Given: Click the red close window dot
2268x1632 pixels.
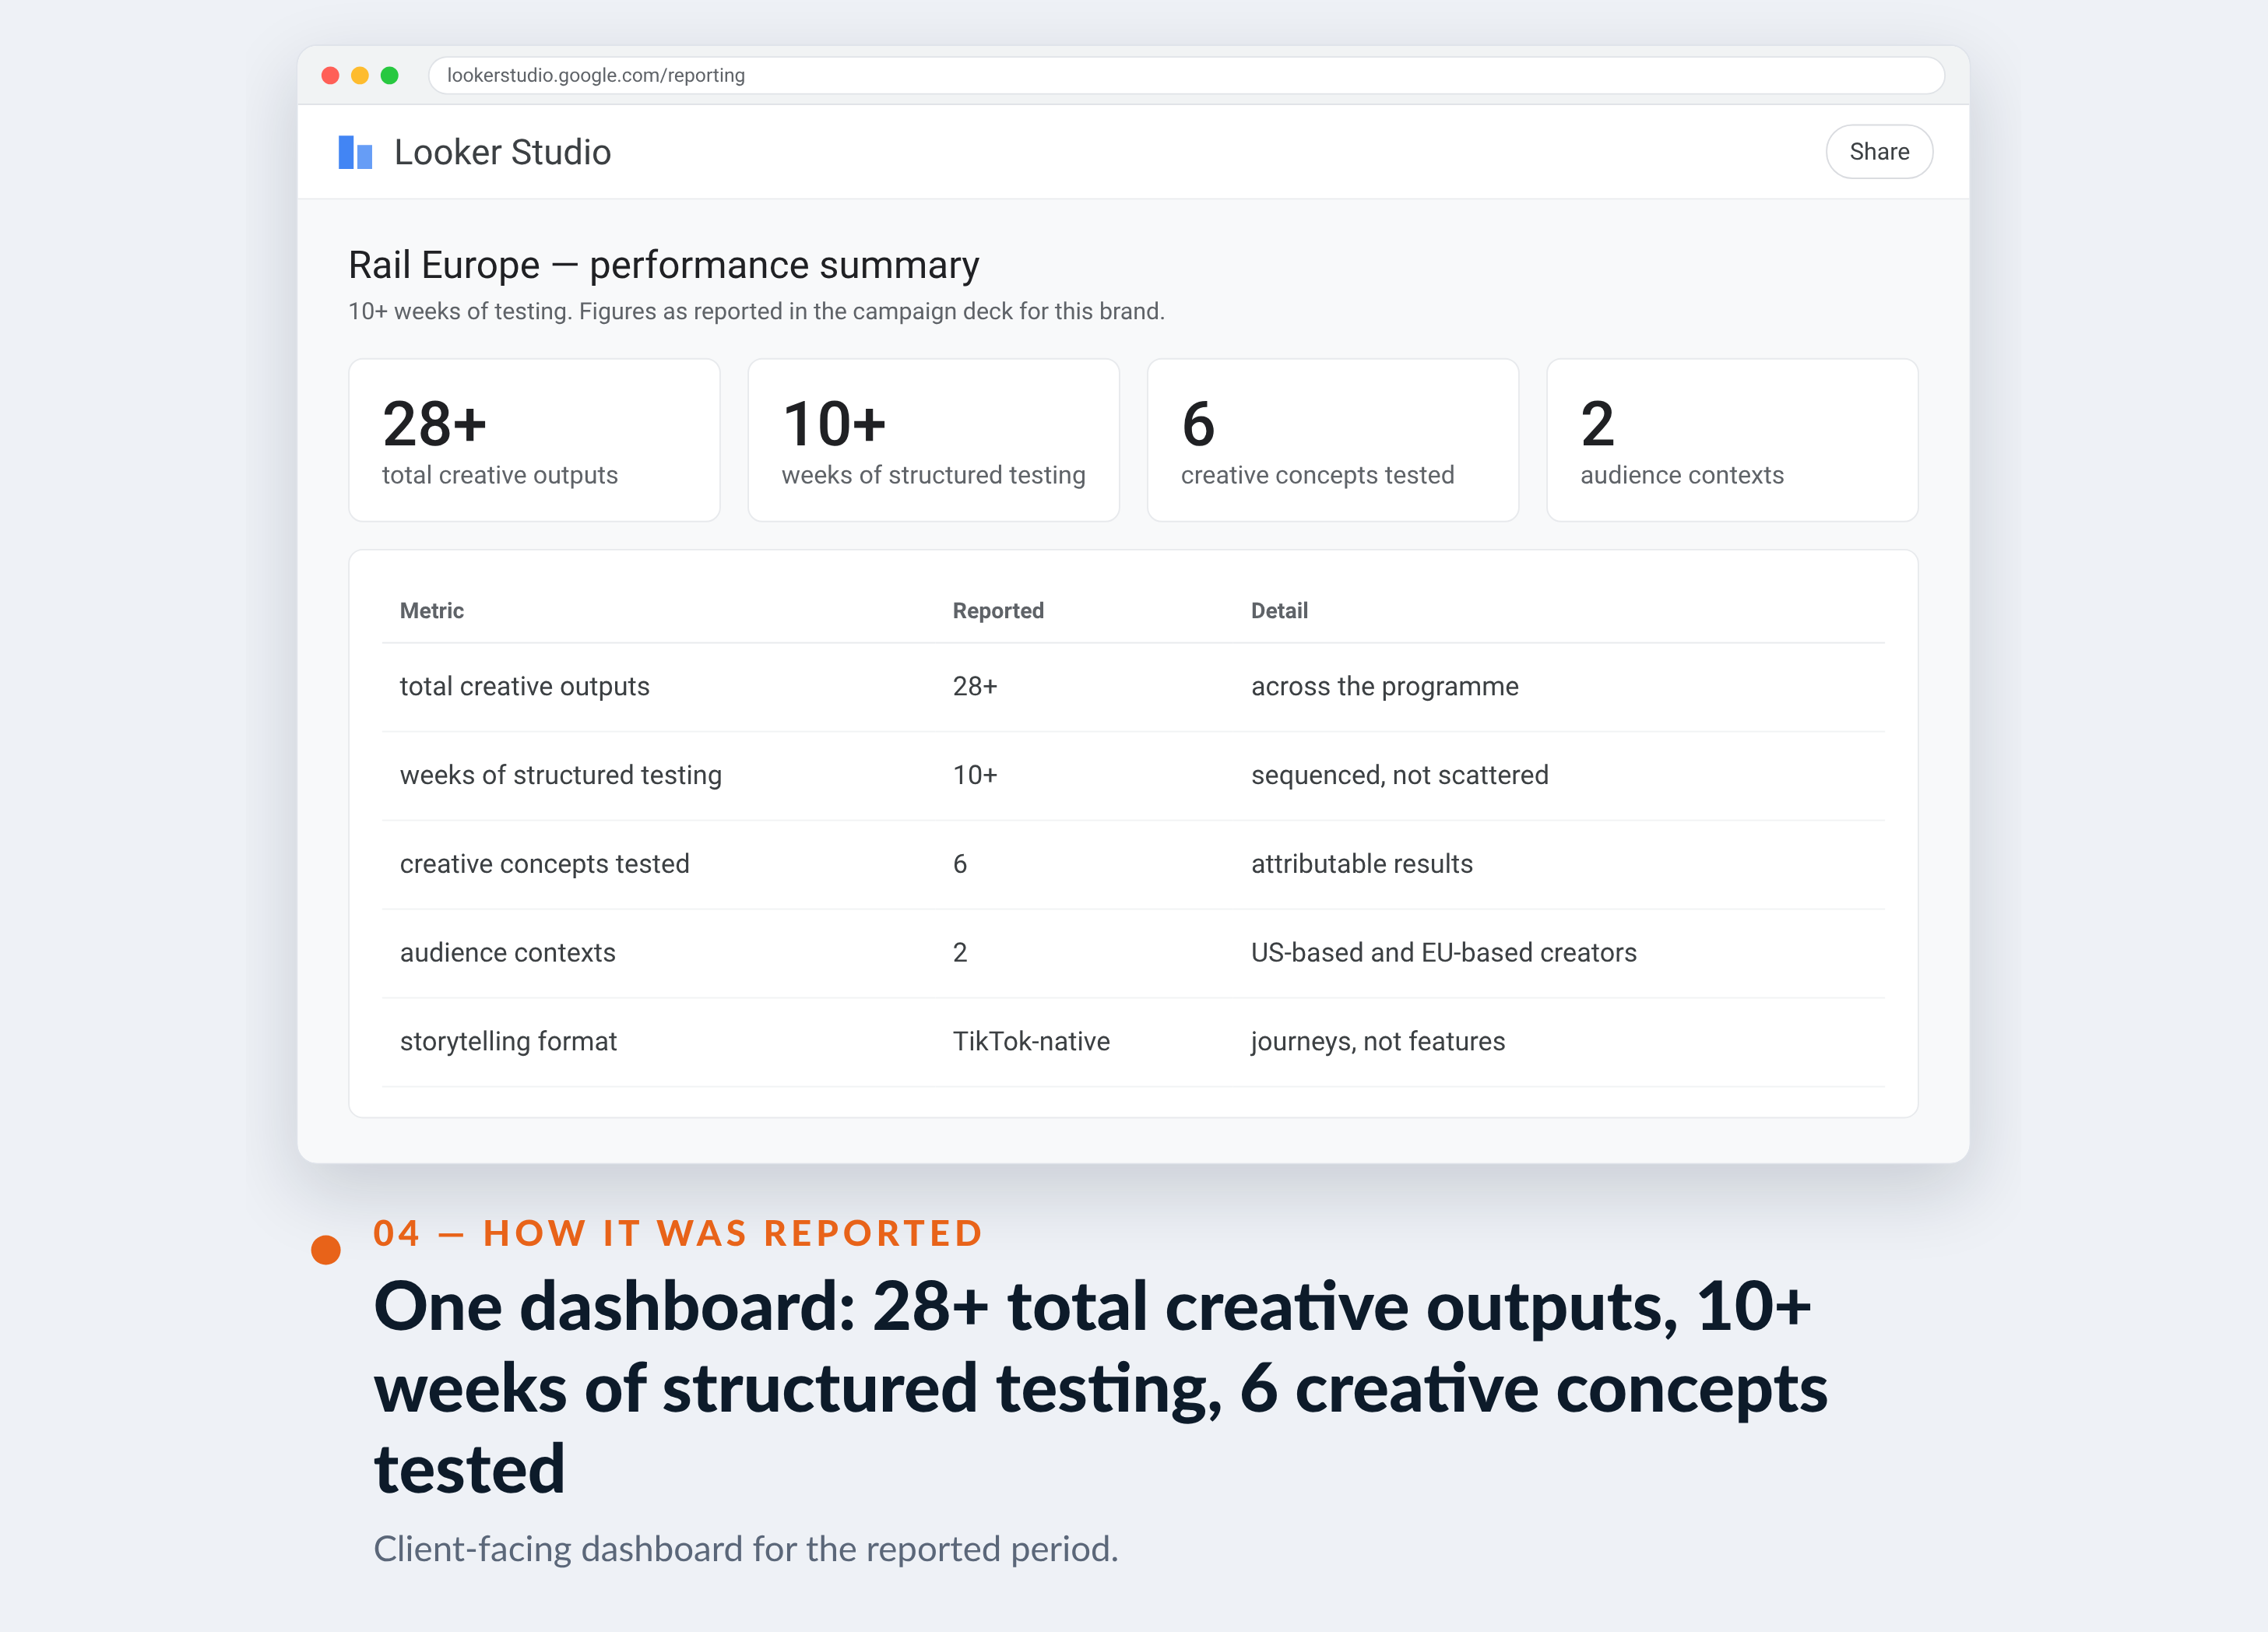Looking at the screenshot, I should point(330,76).
